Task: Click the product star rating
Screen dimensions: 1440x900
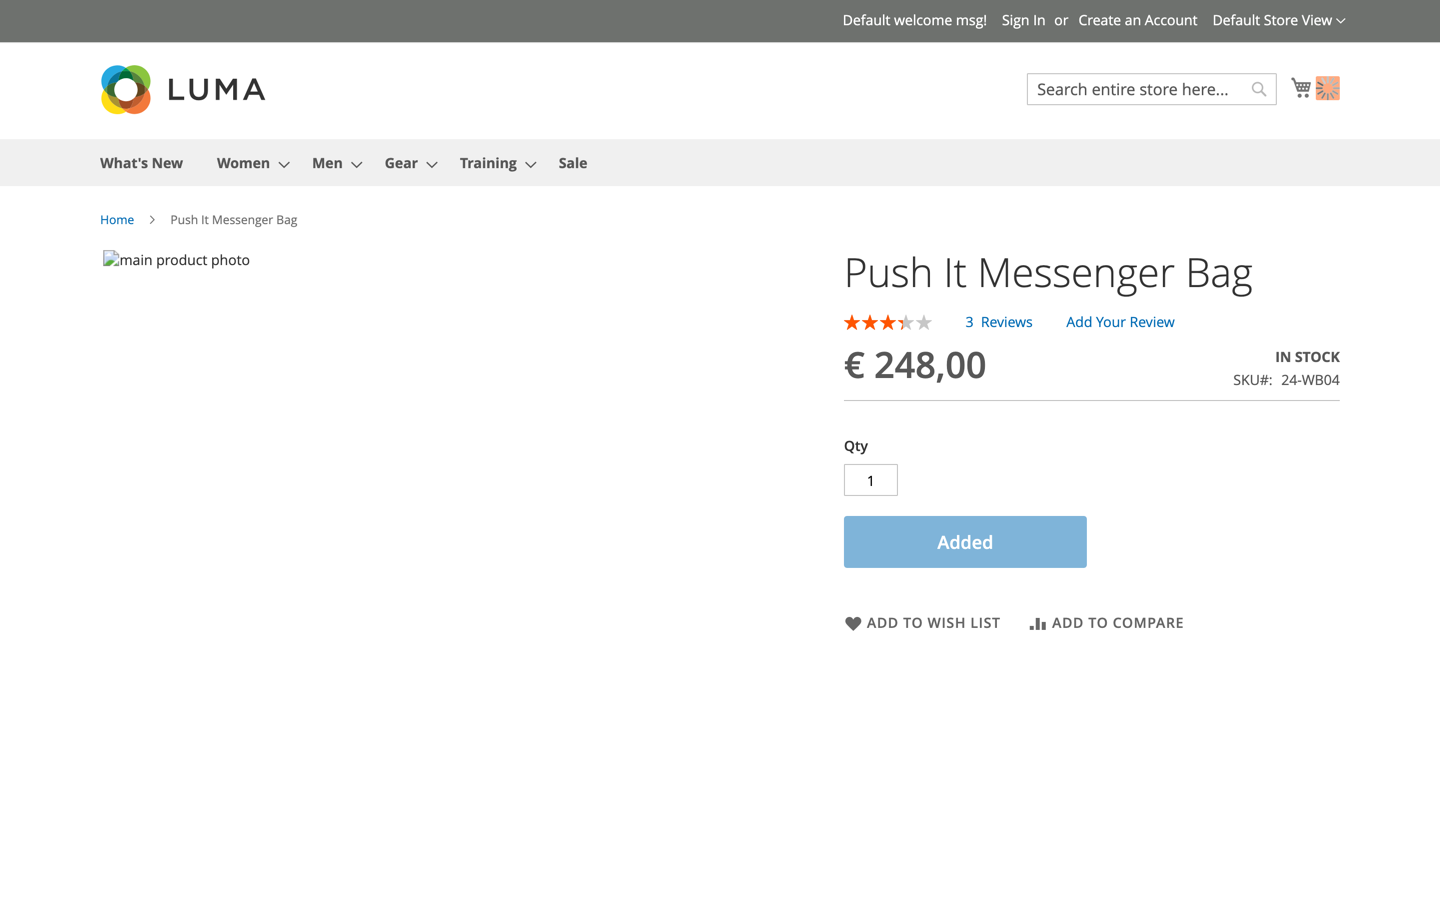Action: tap(888, 322)
